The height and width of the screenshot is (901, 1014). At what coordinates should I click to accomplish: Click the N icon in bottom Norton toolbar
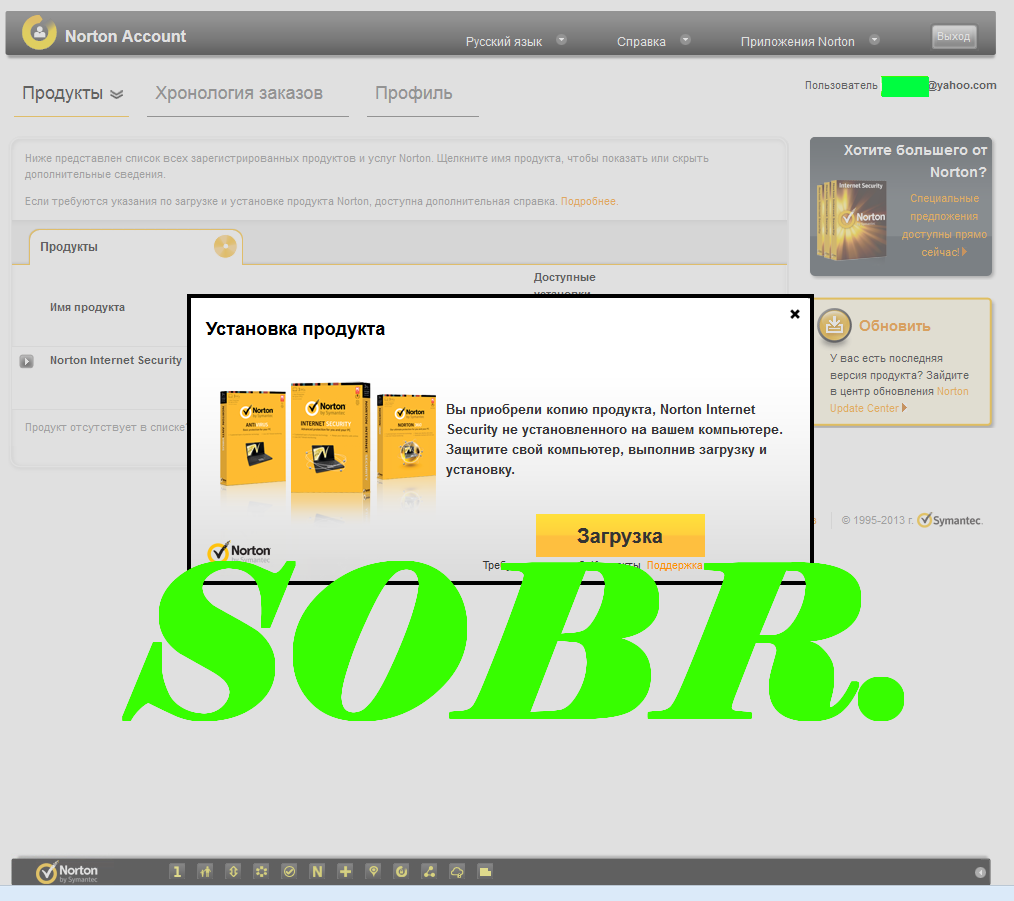317,871
